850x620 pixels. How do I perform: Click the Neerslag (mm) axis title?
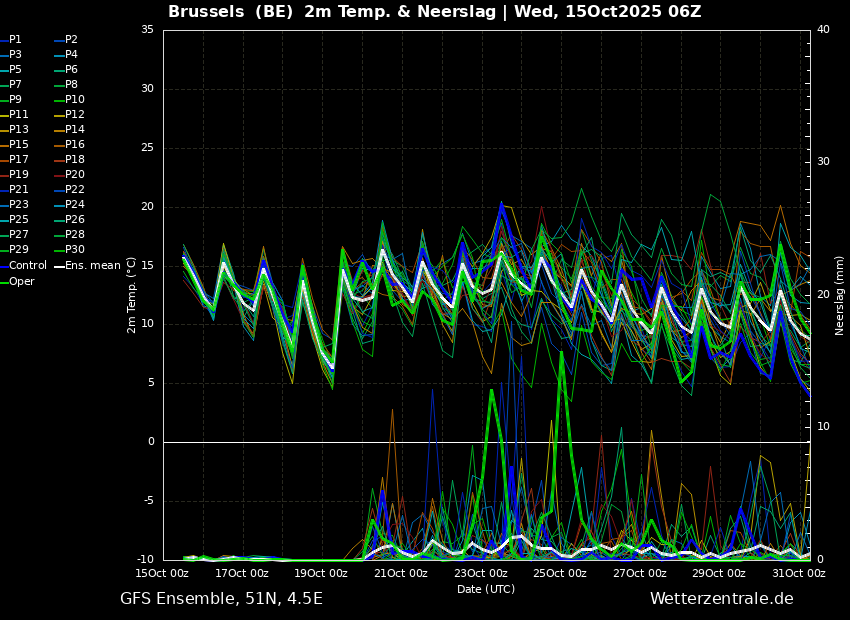[x=839, y=295]
